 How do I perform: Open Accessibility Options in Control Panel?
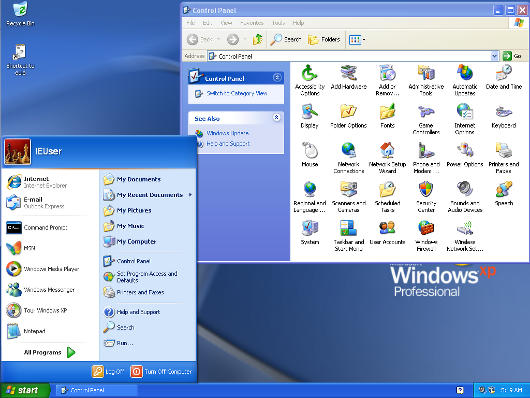click(310, 80)
